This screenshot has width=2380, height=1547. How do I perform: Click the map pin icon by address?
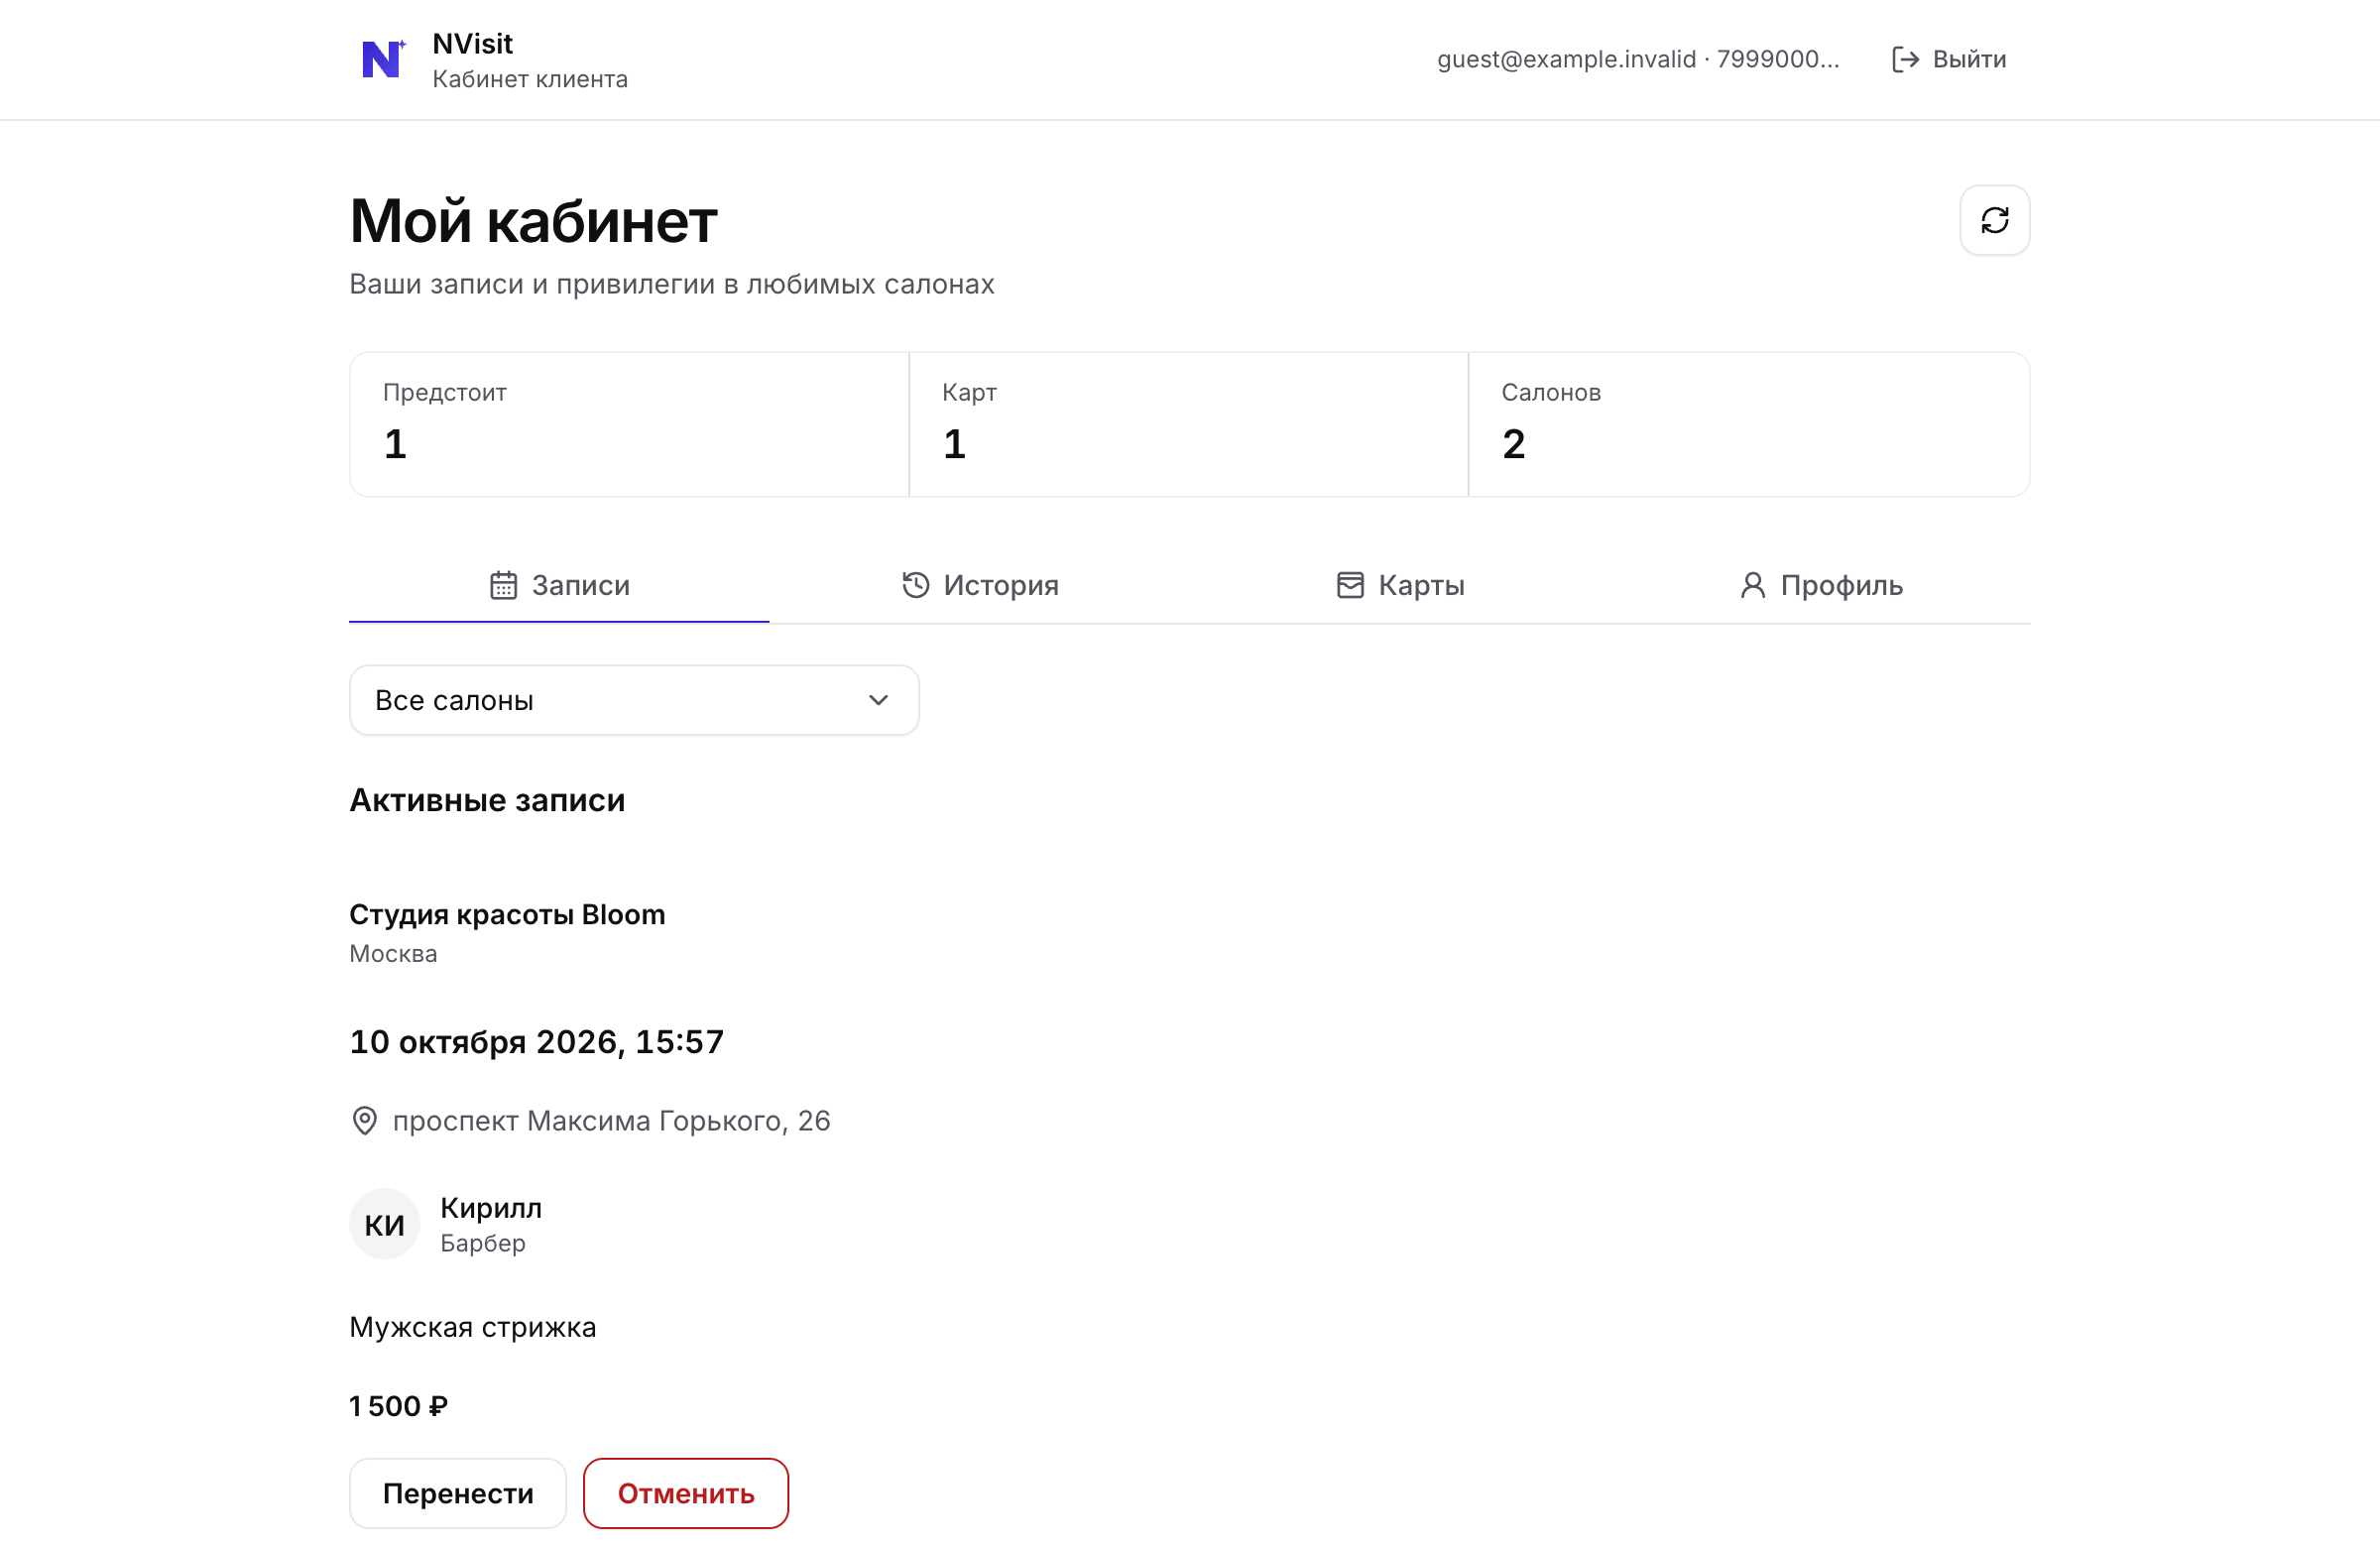tap(365, 1121)
